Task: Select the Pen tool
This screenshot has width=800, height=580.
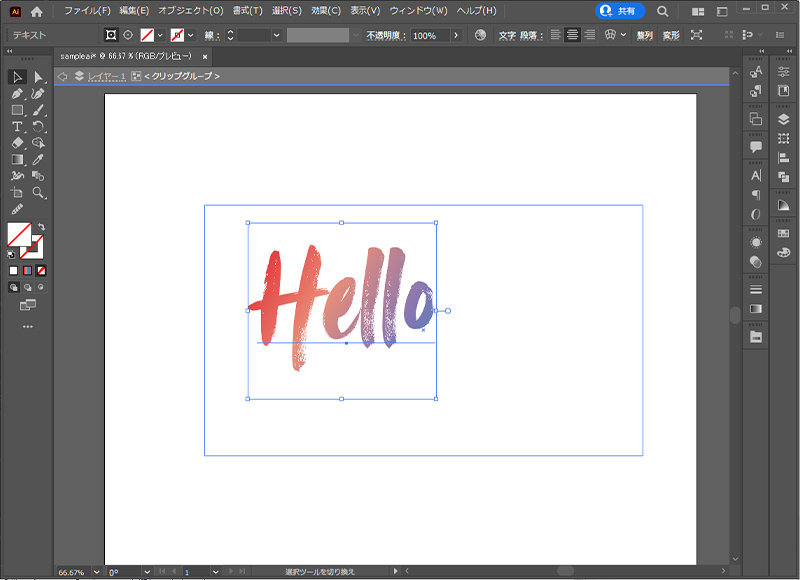Action: (16, 94)
